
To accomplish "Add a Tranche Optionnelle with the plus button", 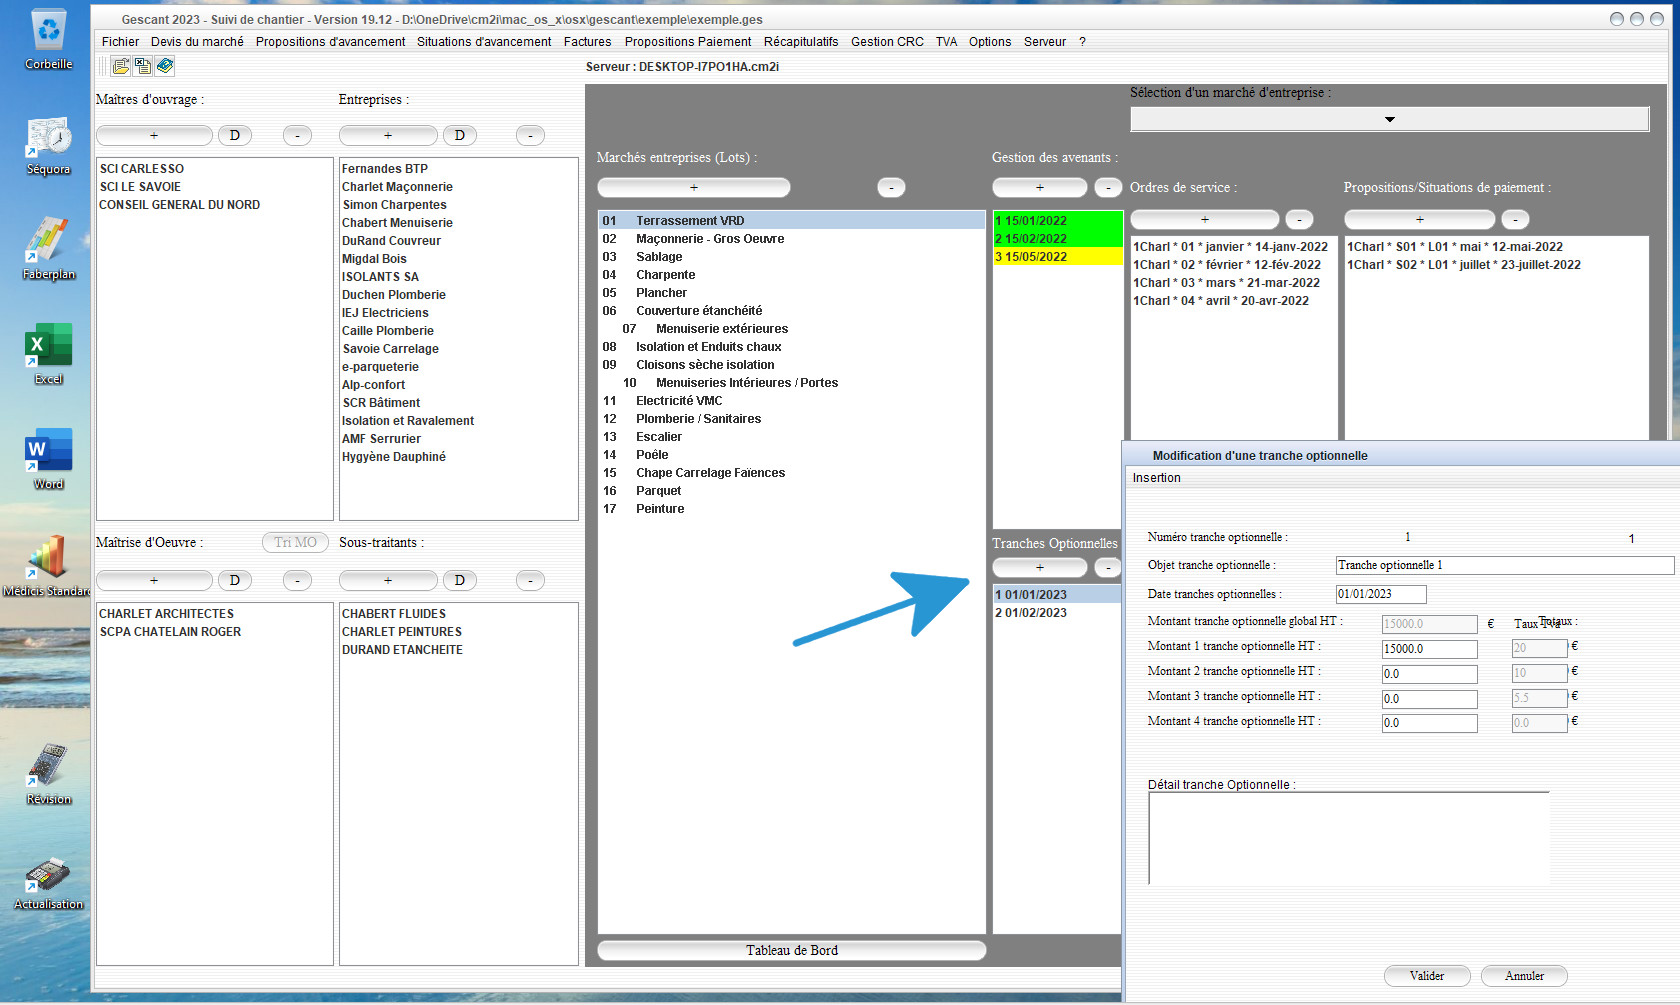I will pyautogui.click(x=1040, y=567).
